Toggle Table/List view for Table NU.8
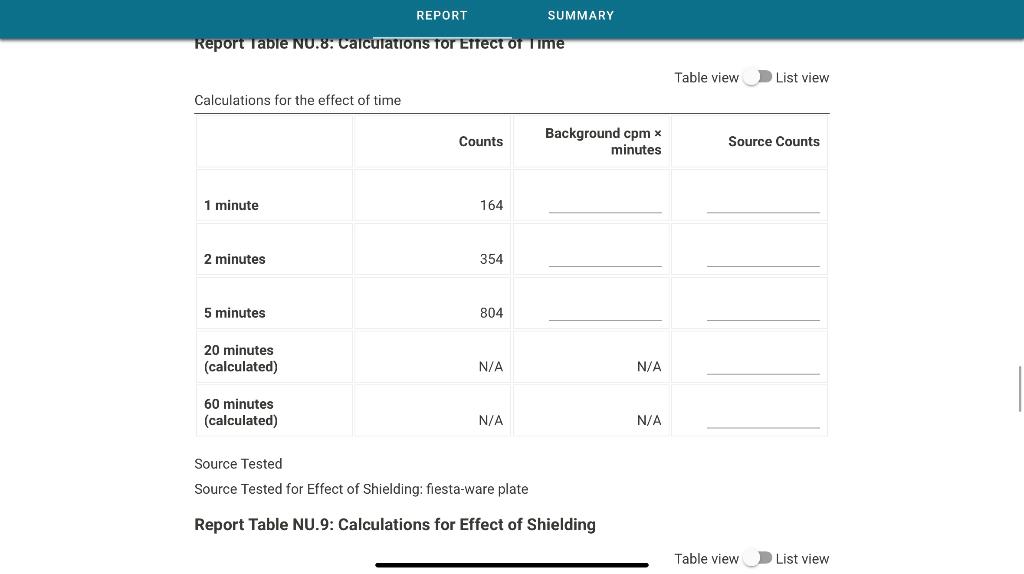 point(758,77)
